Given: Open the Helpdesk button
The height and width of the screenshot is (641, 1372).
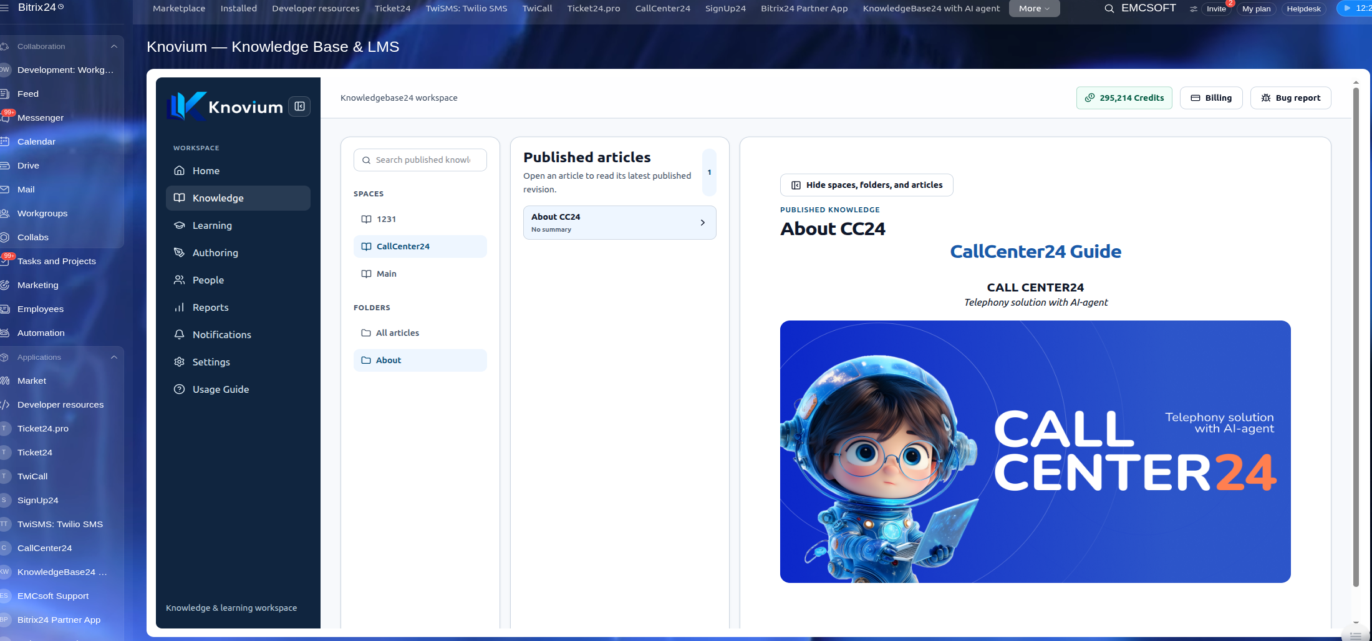Looking at the screenshot, I should 1303,8.
